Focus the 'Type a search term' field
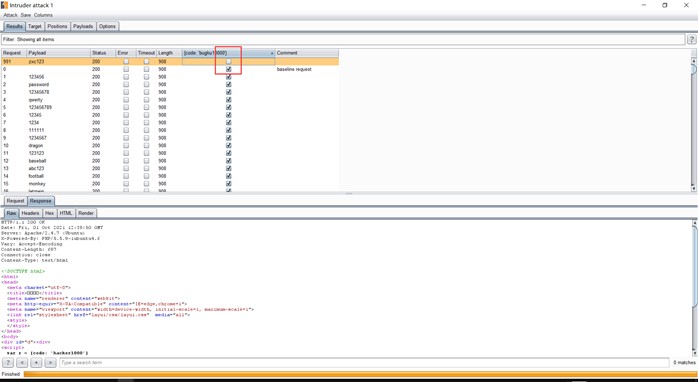The width and height of the screenshot is (698, 382). (x=364, y=363)
